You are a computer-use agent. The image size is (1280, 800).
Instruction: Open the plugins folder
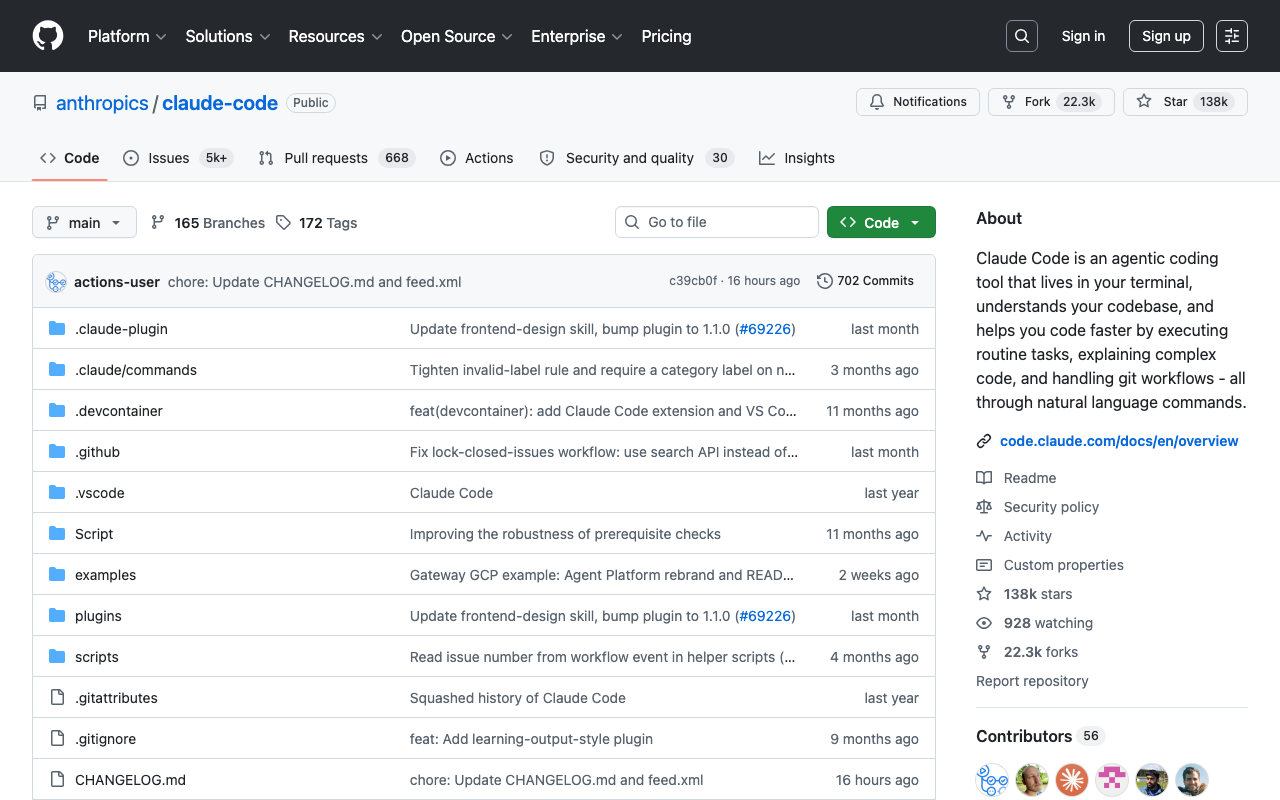click(98, 616)
